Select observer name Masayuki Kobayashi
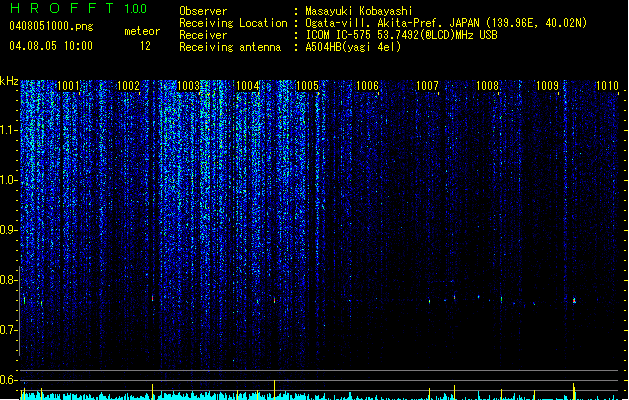 point(359,11)
